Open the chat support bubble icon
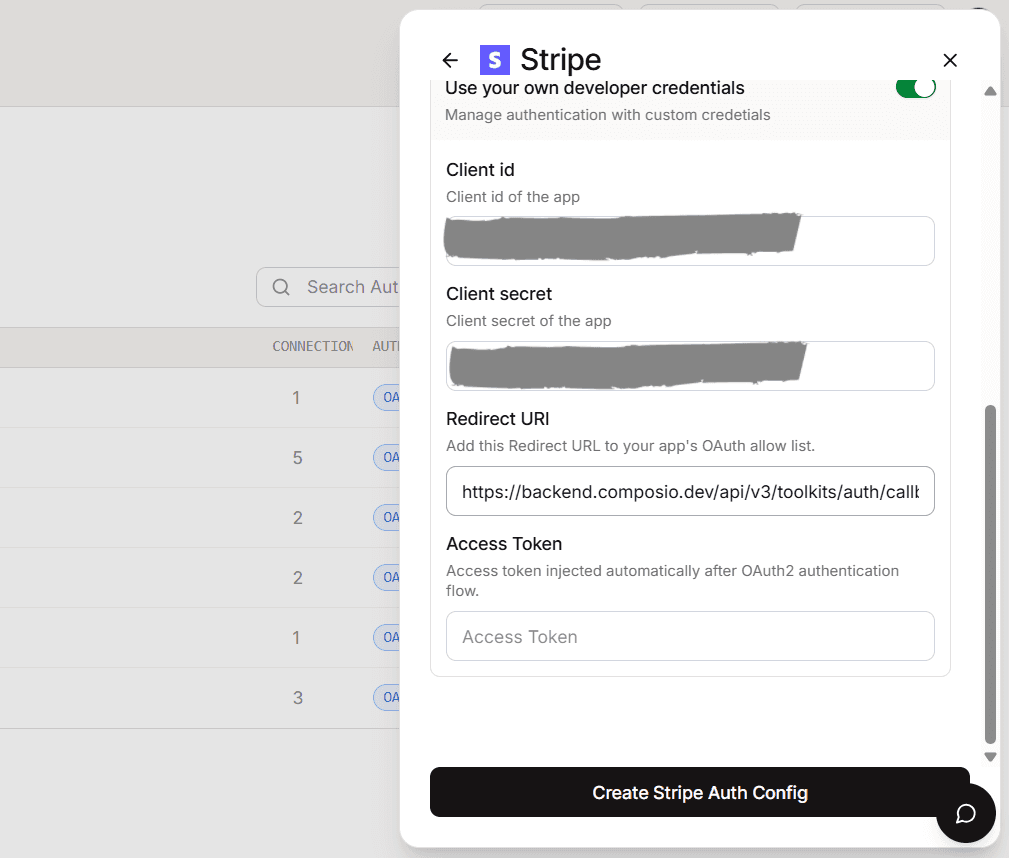 (x=965, y=814)
